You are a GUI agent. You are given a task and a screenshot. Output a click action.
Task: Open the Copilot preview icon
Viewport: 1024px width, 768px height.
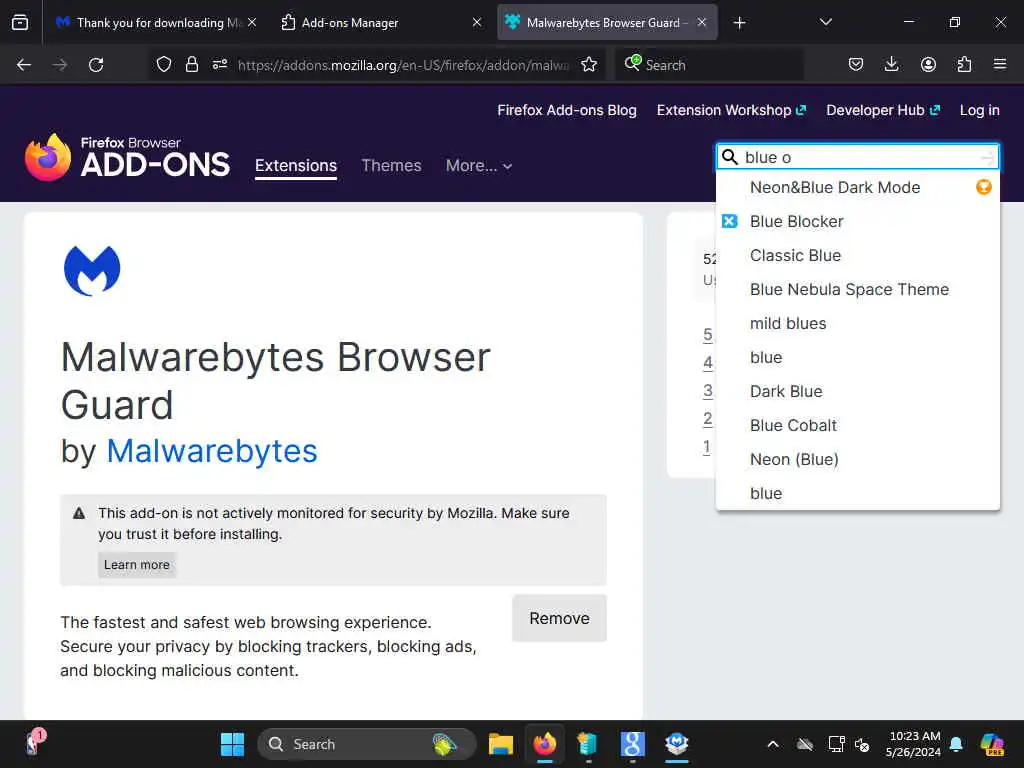(x=992, y=744)
